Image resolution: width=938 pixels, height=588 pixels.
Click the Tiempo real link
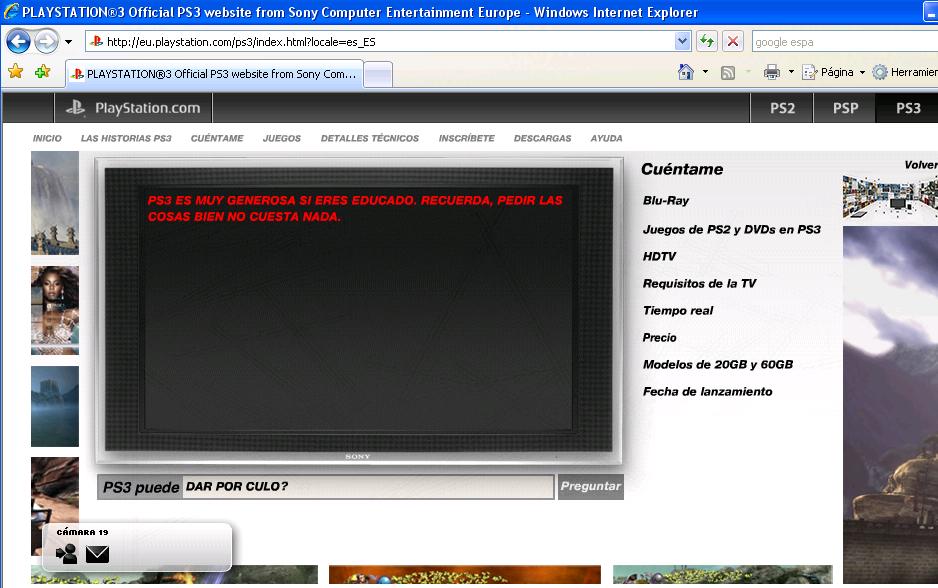pos(678,310)
